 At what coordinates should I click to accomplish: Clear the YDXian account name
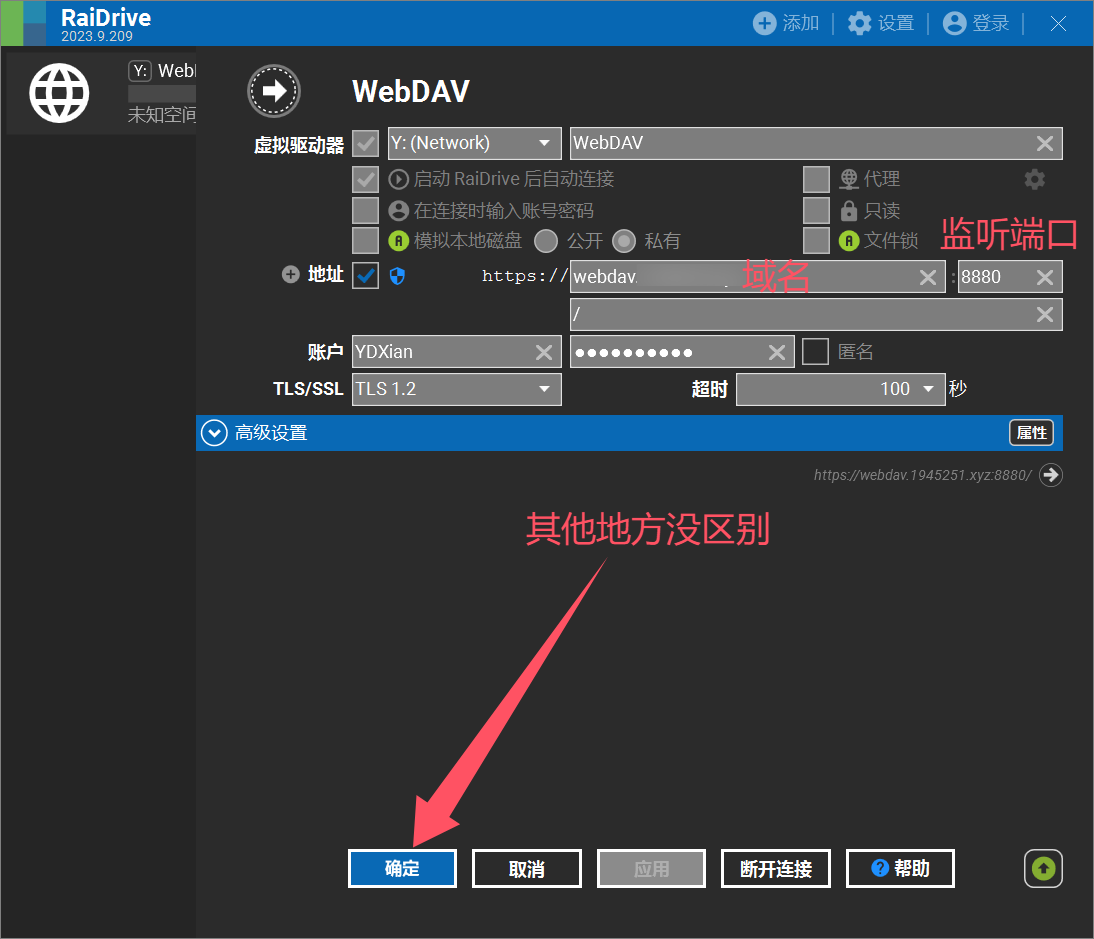click(544, 352)
